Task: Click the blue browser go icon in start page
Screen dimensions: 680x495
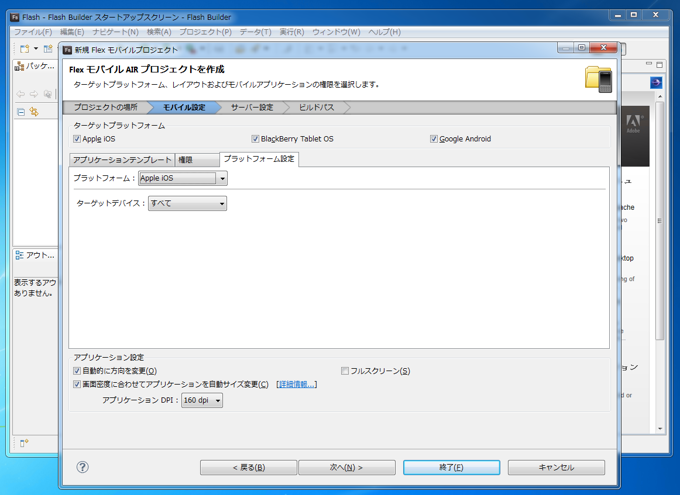Action: [656, 82]
